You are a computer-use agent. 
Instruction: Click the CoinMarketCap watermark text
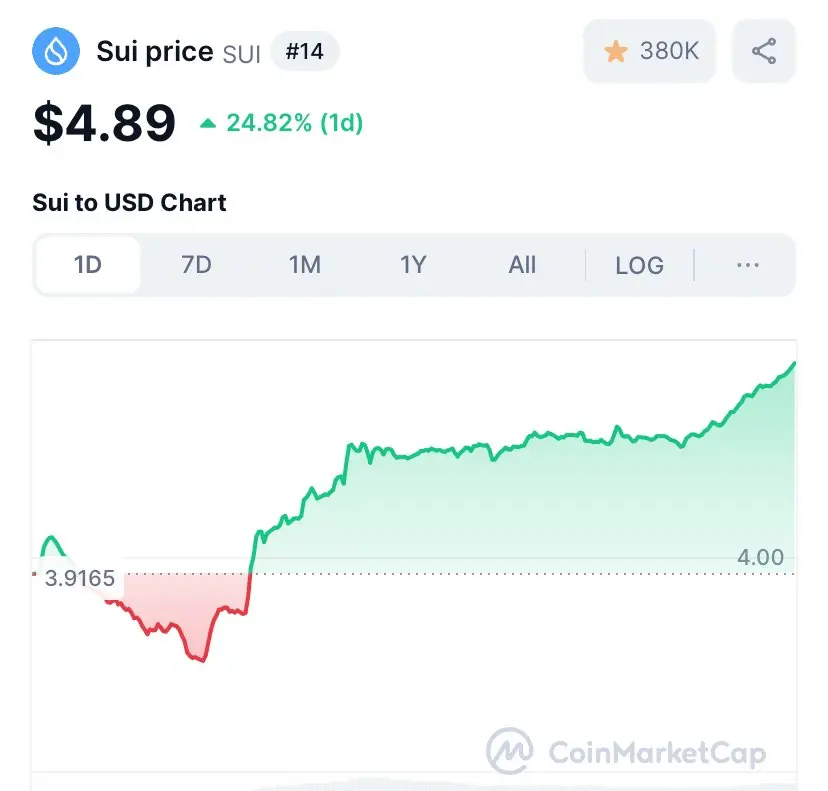click(657, 753)
